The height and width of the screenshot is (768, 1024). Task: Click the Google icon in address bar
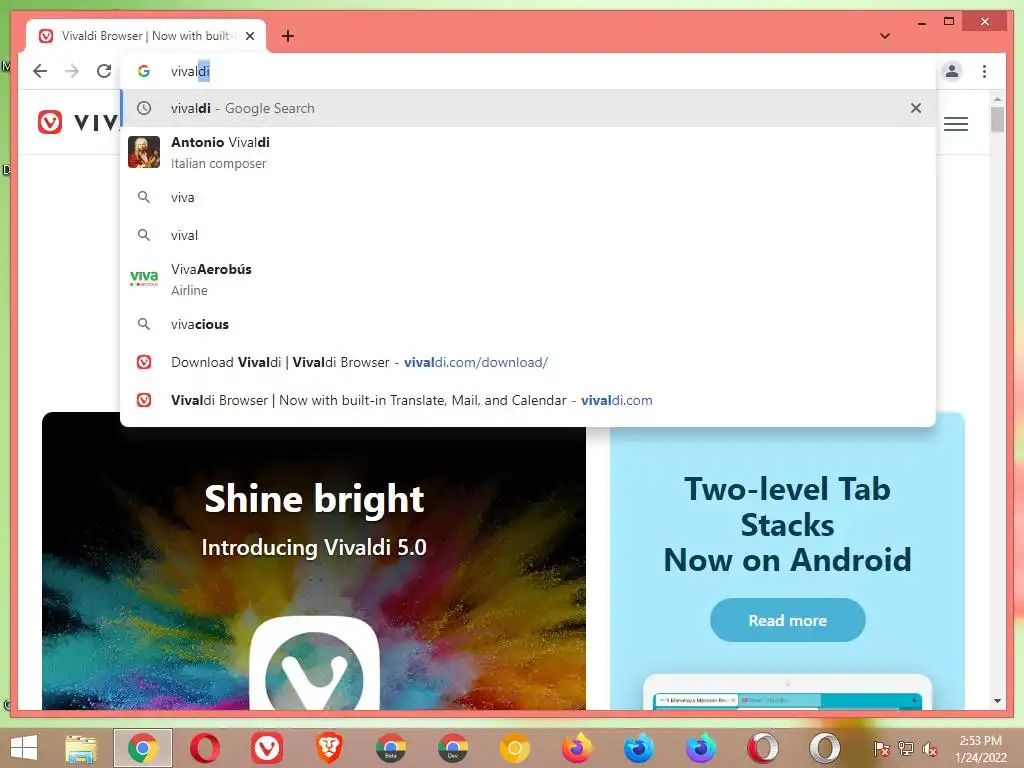click(144, 71)
